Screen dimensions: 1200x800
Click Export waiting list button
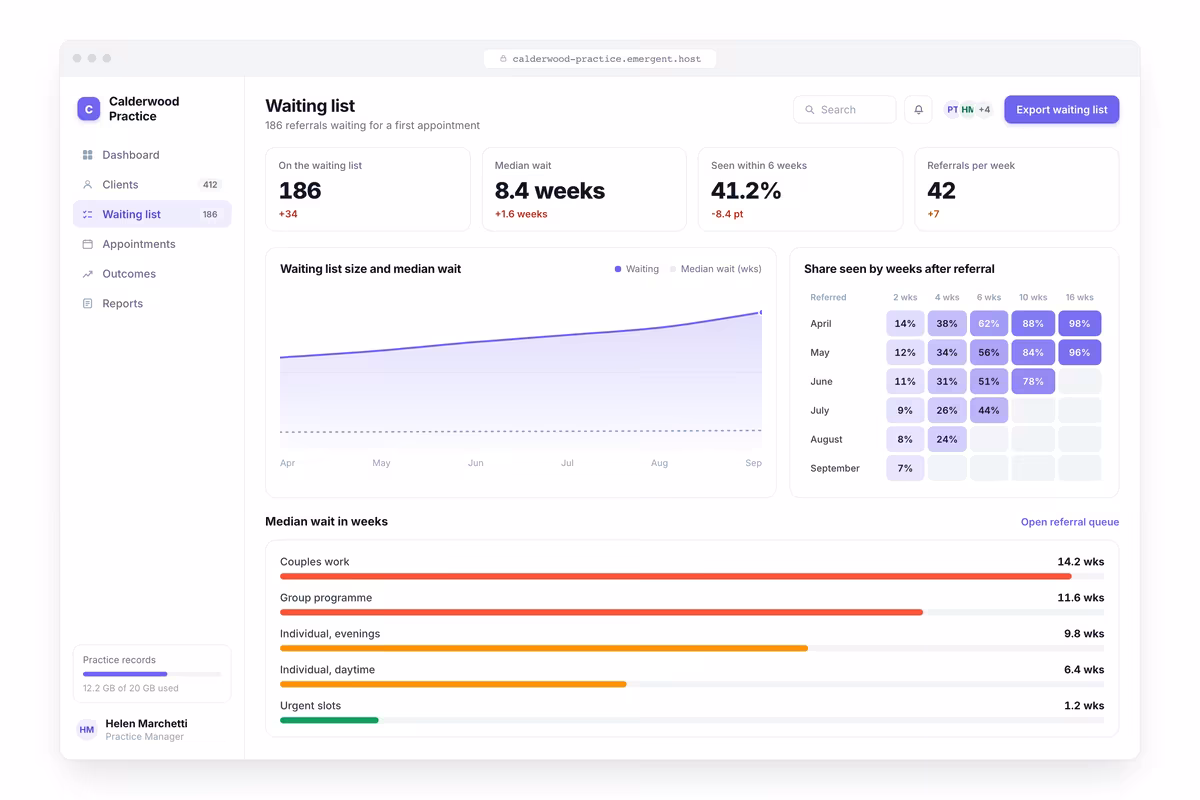tap(1061, 110)
